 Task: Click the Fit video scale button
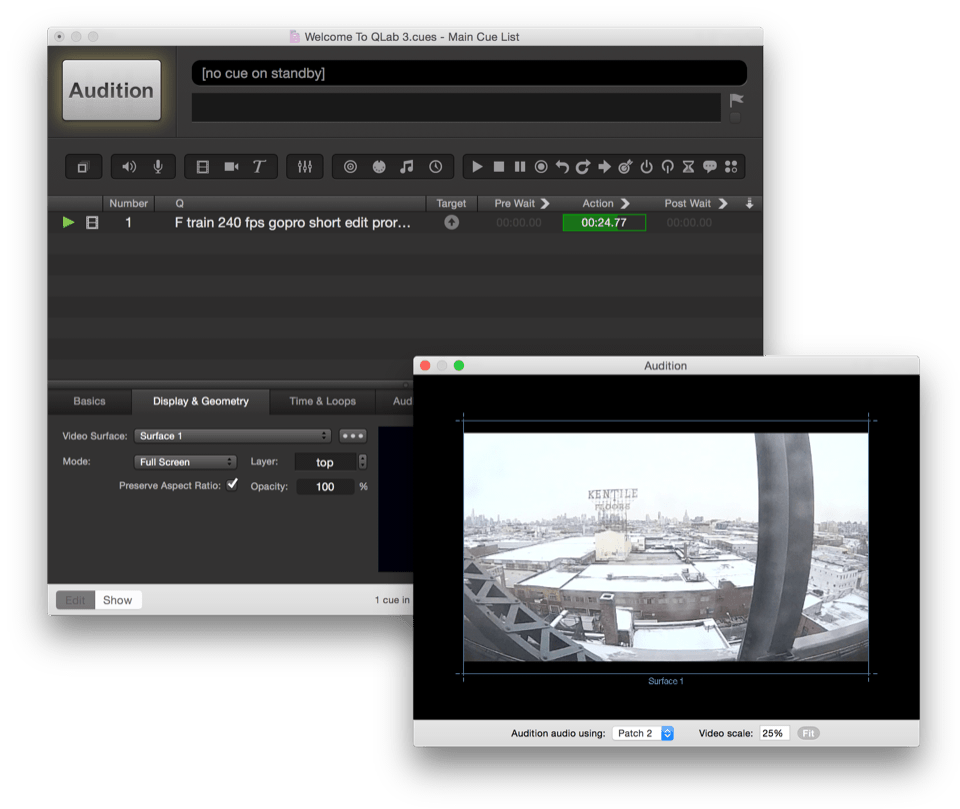click(808, 733)
